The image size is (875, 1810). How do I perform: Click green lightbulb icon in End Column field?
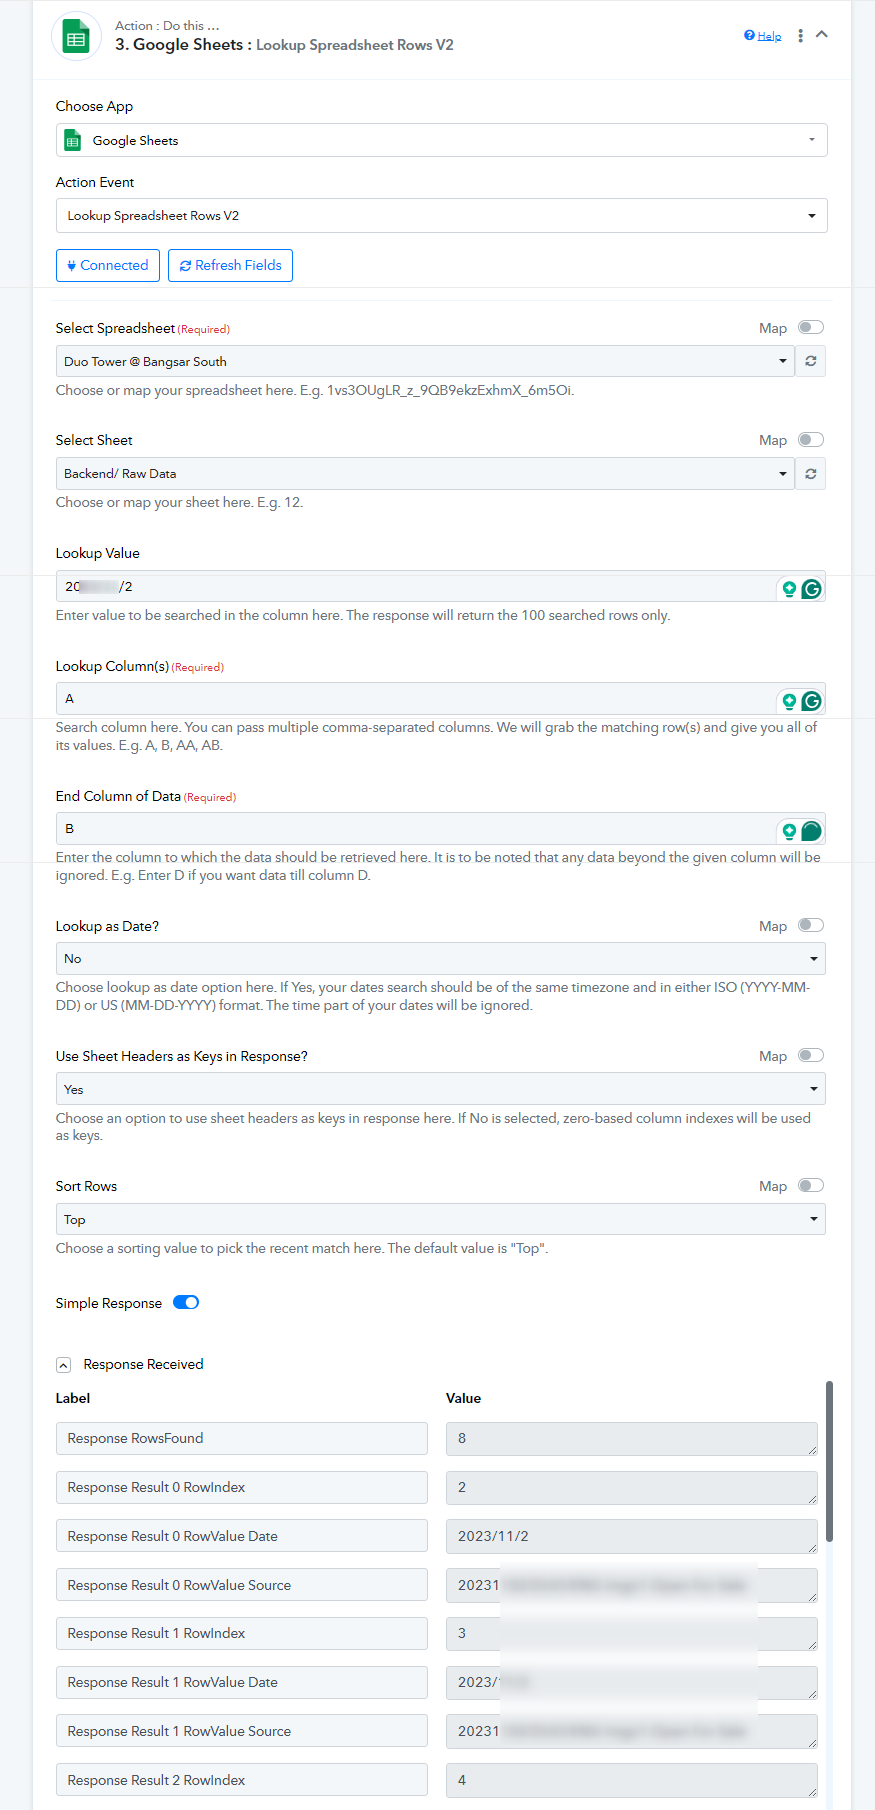789,831
